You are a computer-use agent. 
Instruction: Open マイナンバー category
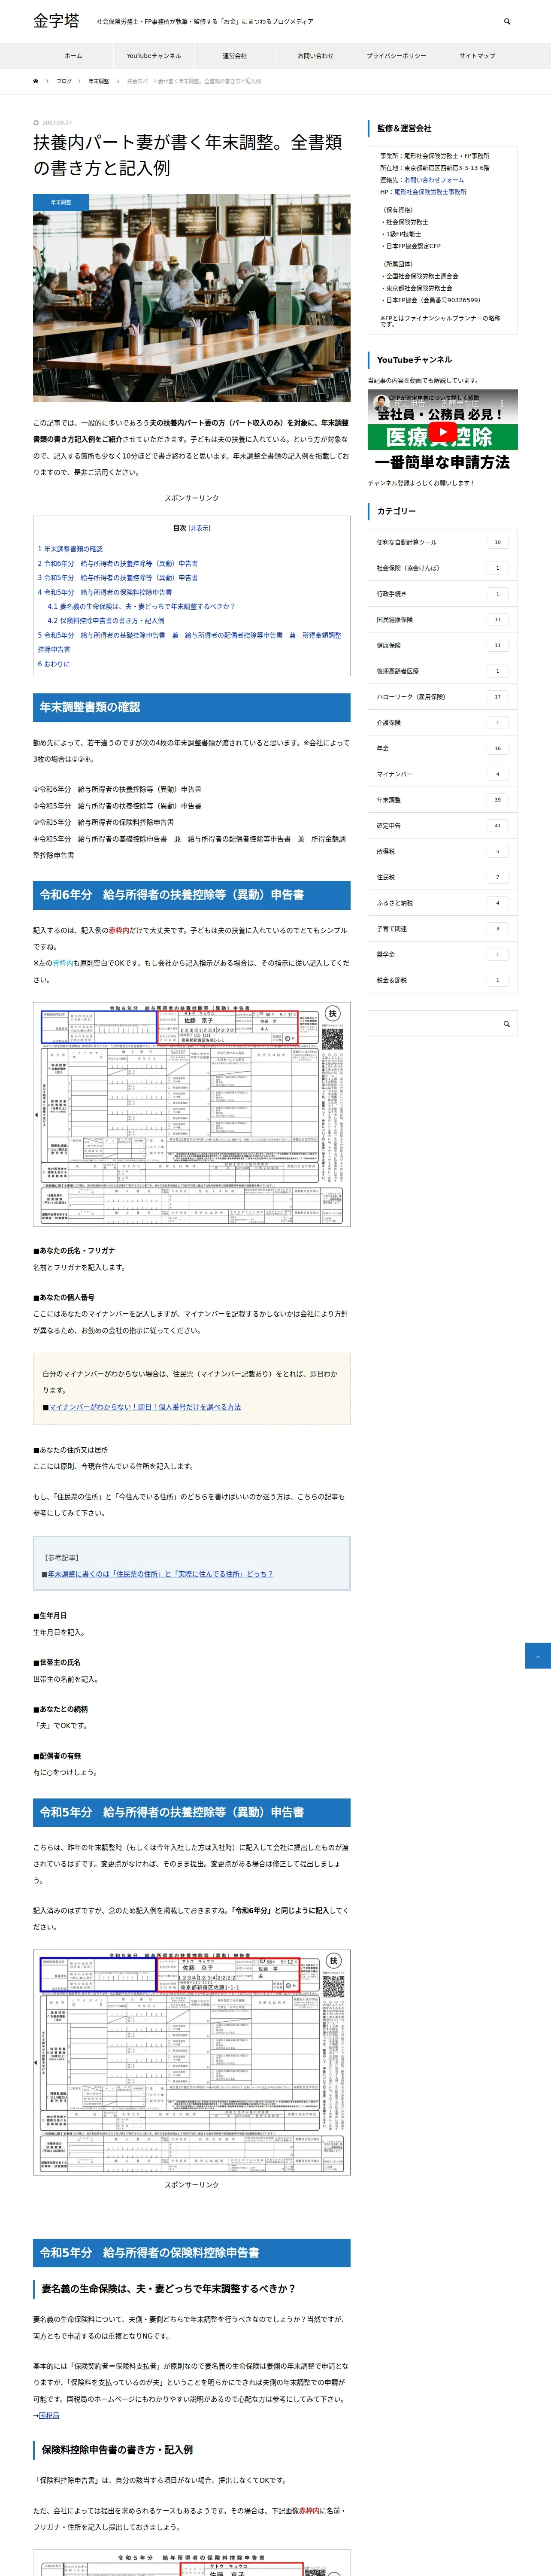[442, 774]
